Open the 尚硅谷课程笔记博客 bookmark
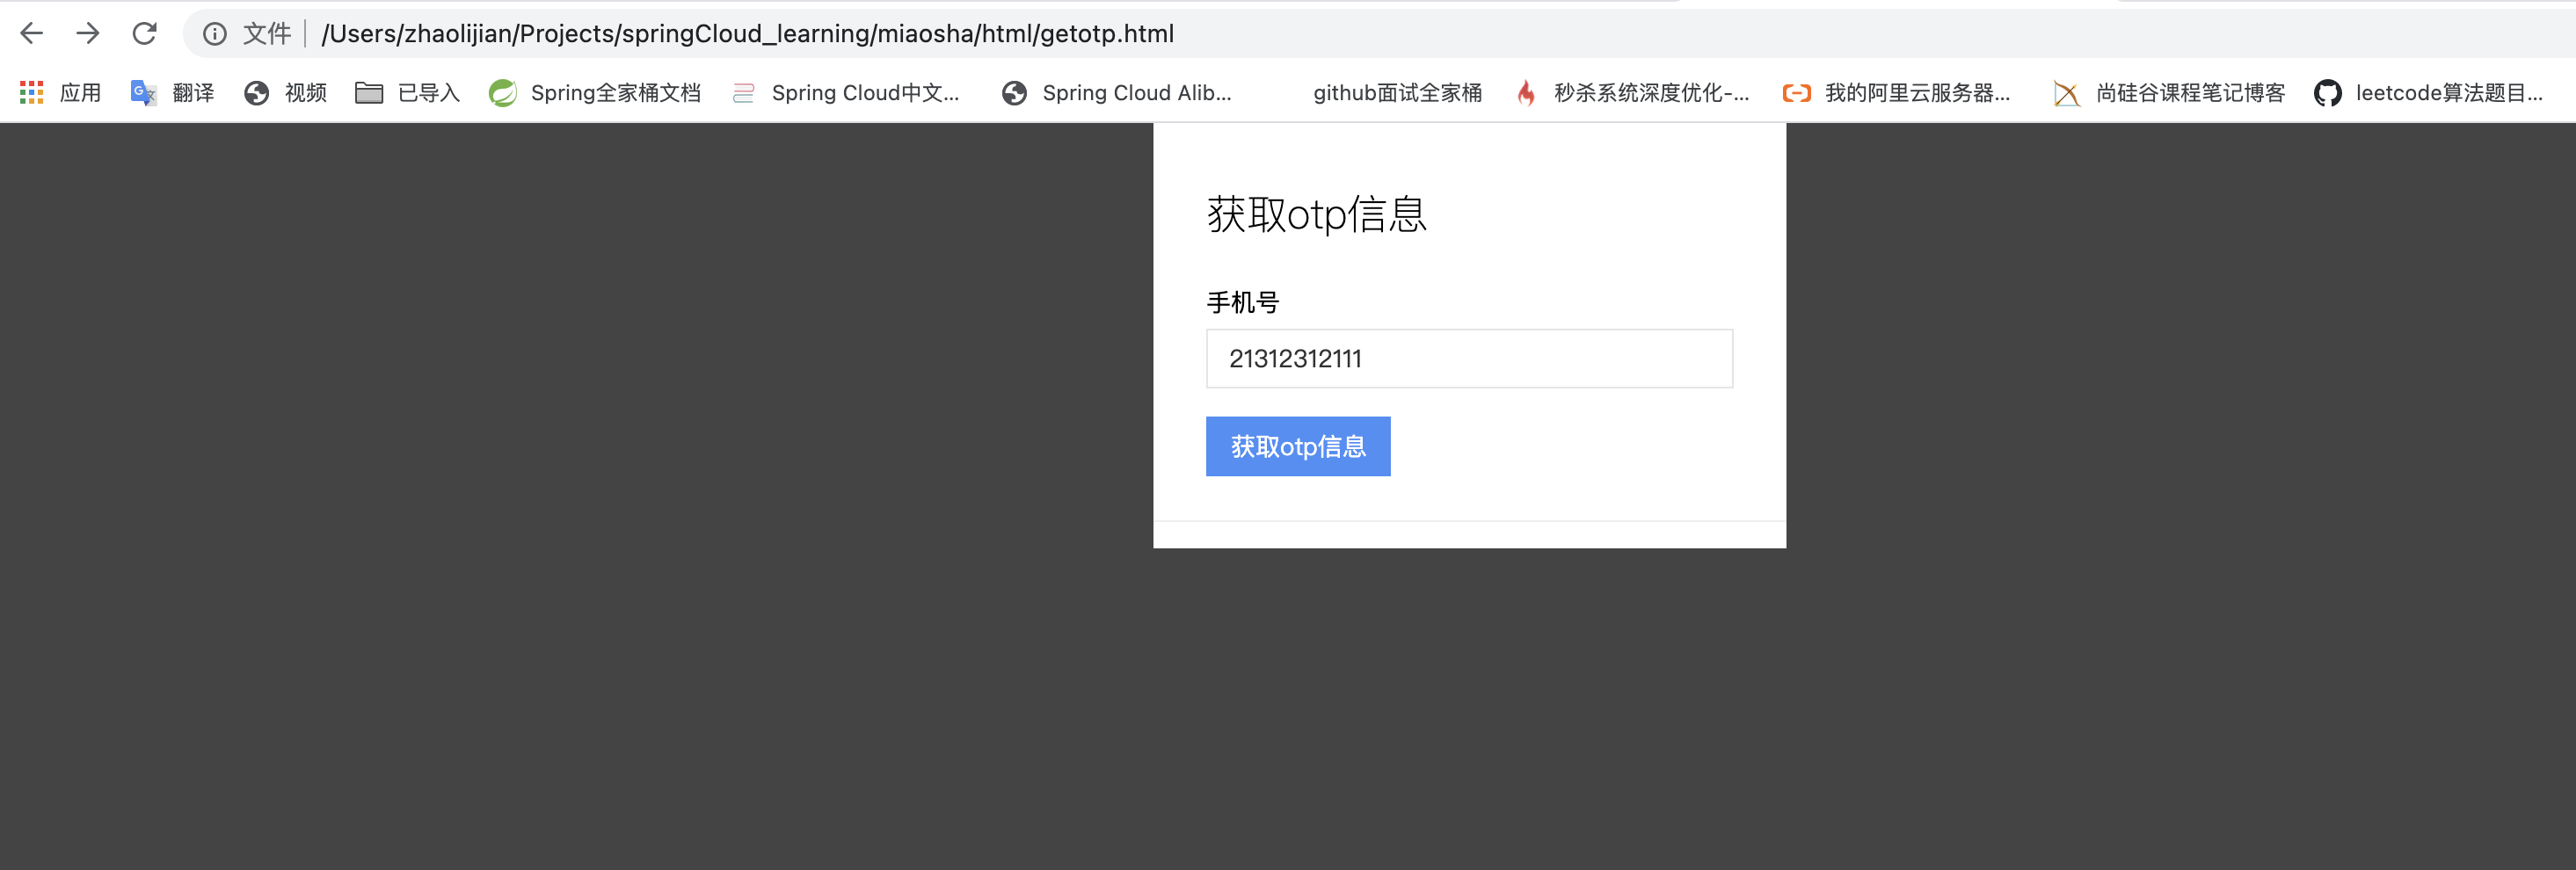Image resolution: width=2576 pixels, height=870 pixels. (2169, 93)
